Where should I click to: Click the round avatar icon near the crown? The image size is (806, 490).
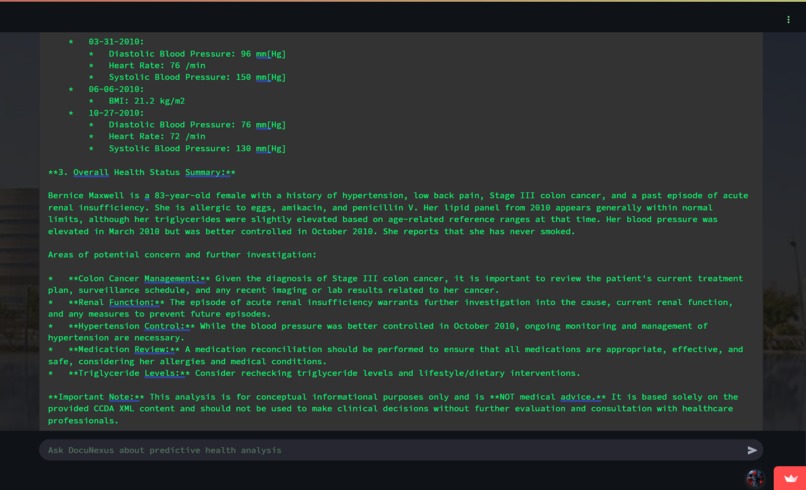755,478
